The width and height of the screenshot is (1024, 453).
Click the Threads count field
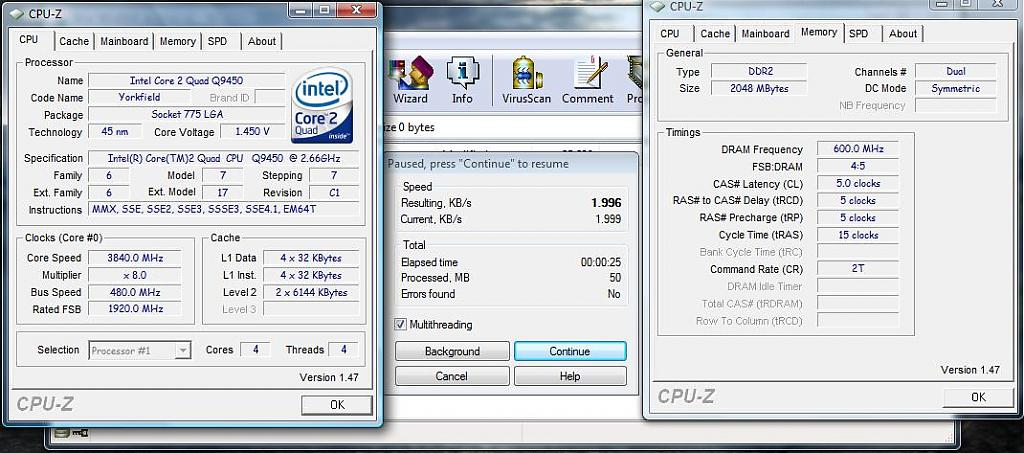click(x=344, y=350)
